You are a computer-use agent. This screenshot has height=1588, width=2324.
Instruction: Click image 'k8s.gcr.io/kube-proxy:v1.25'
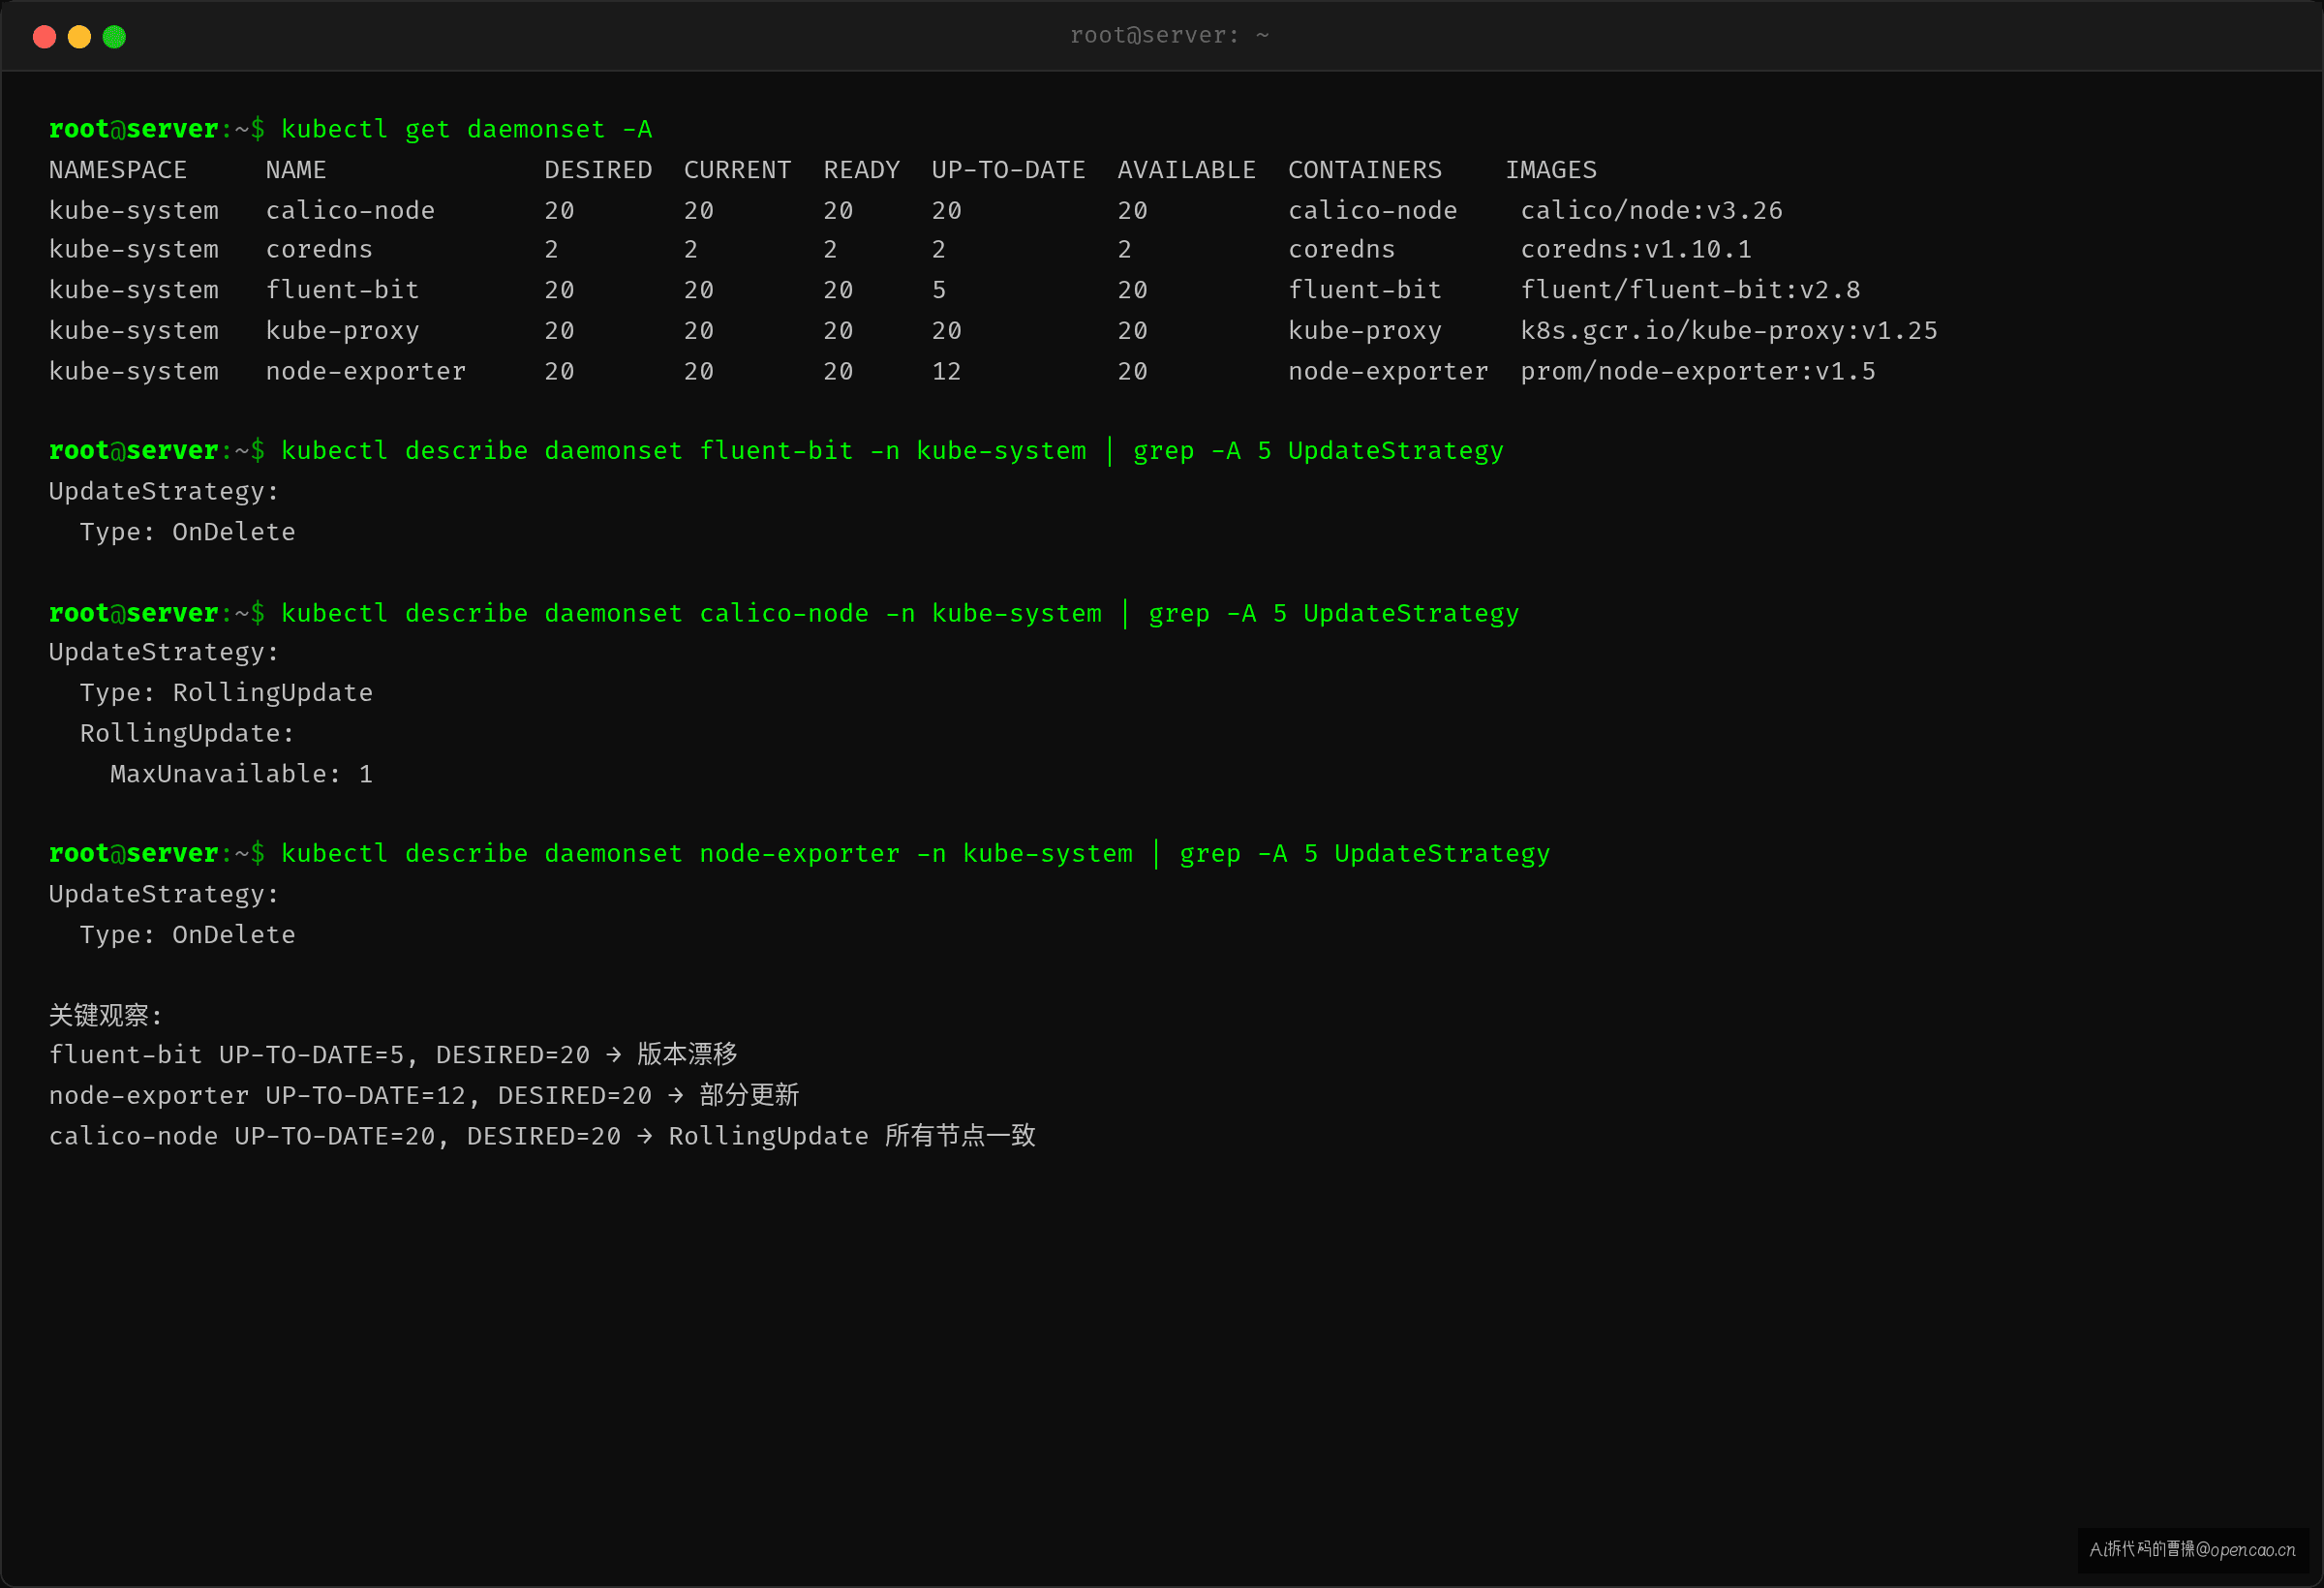[x=1729, y=331]
